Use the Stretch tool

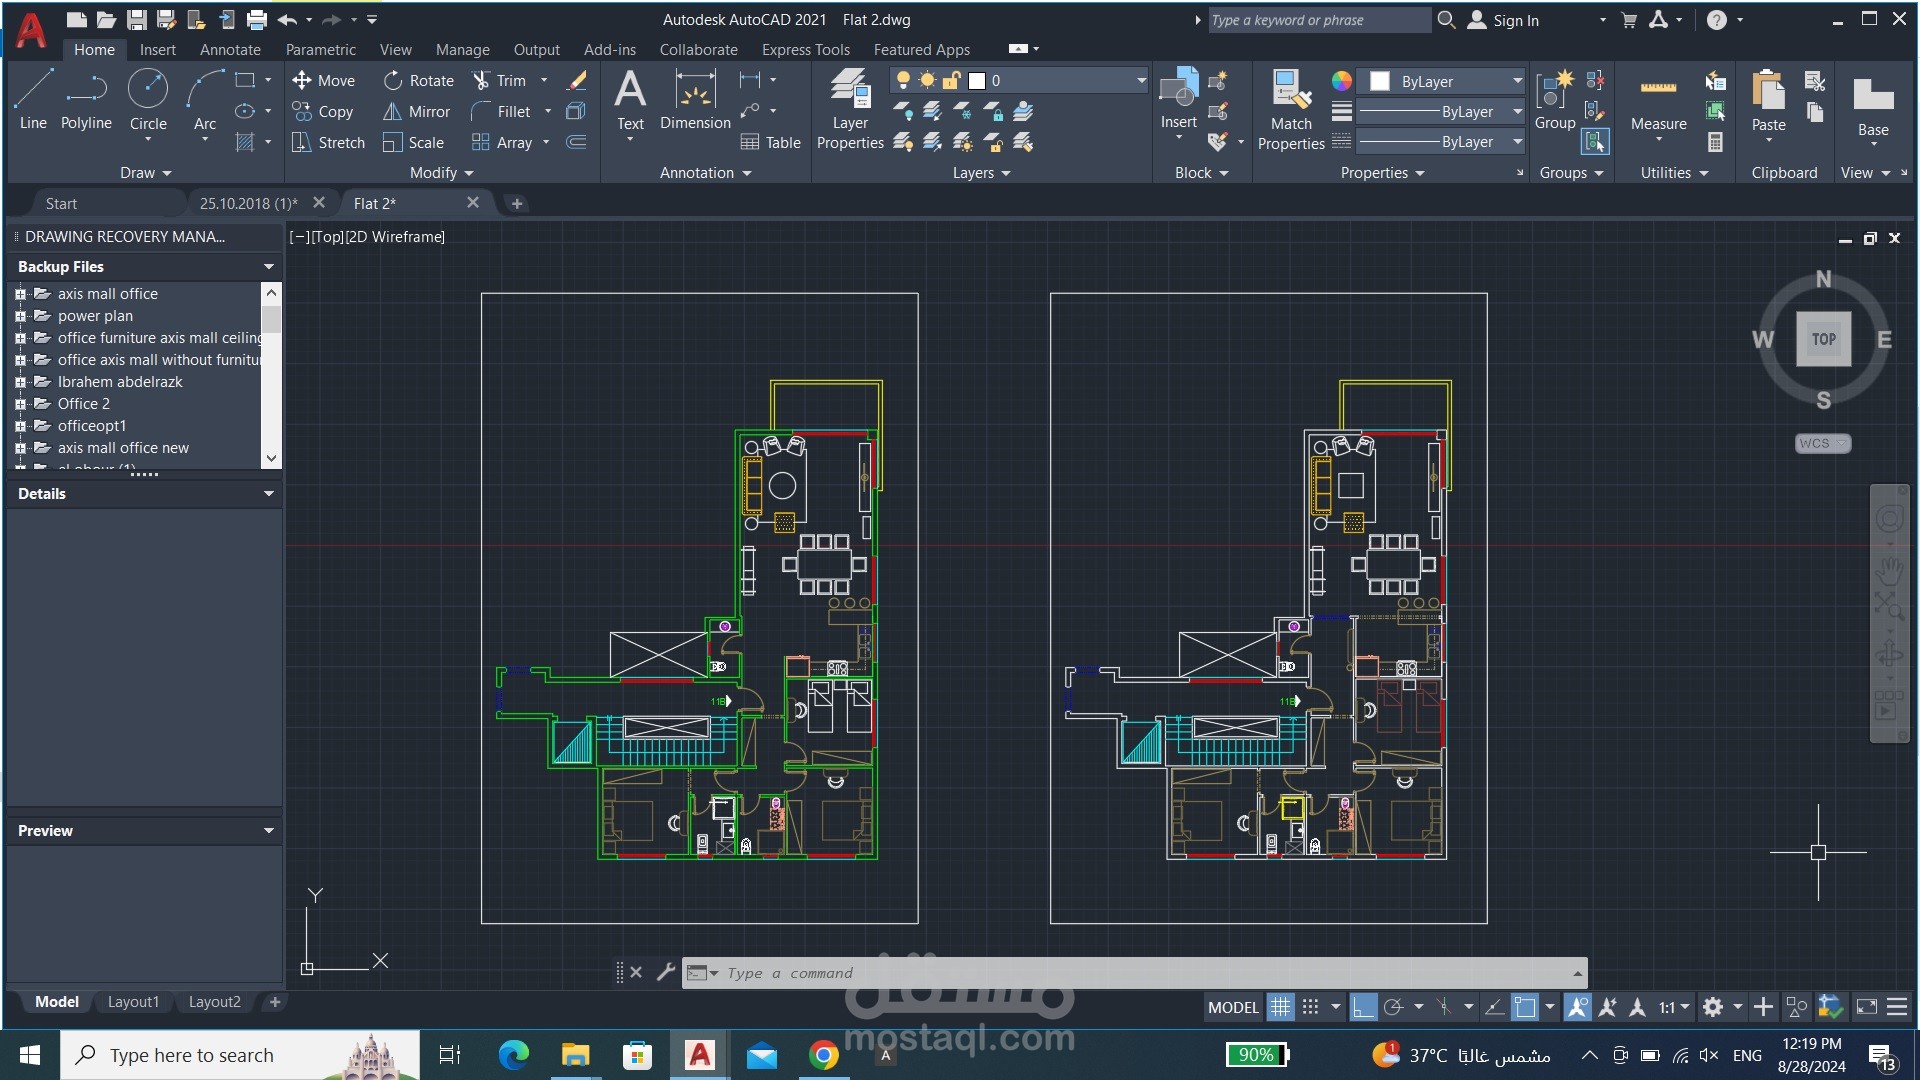328,142
